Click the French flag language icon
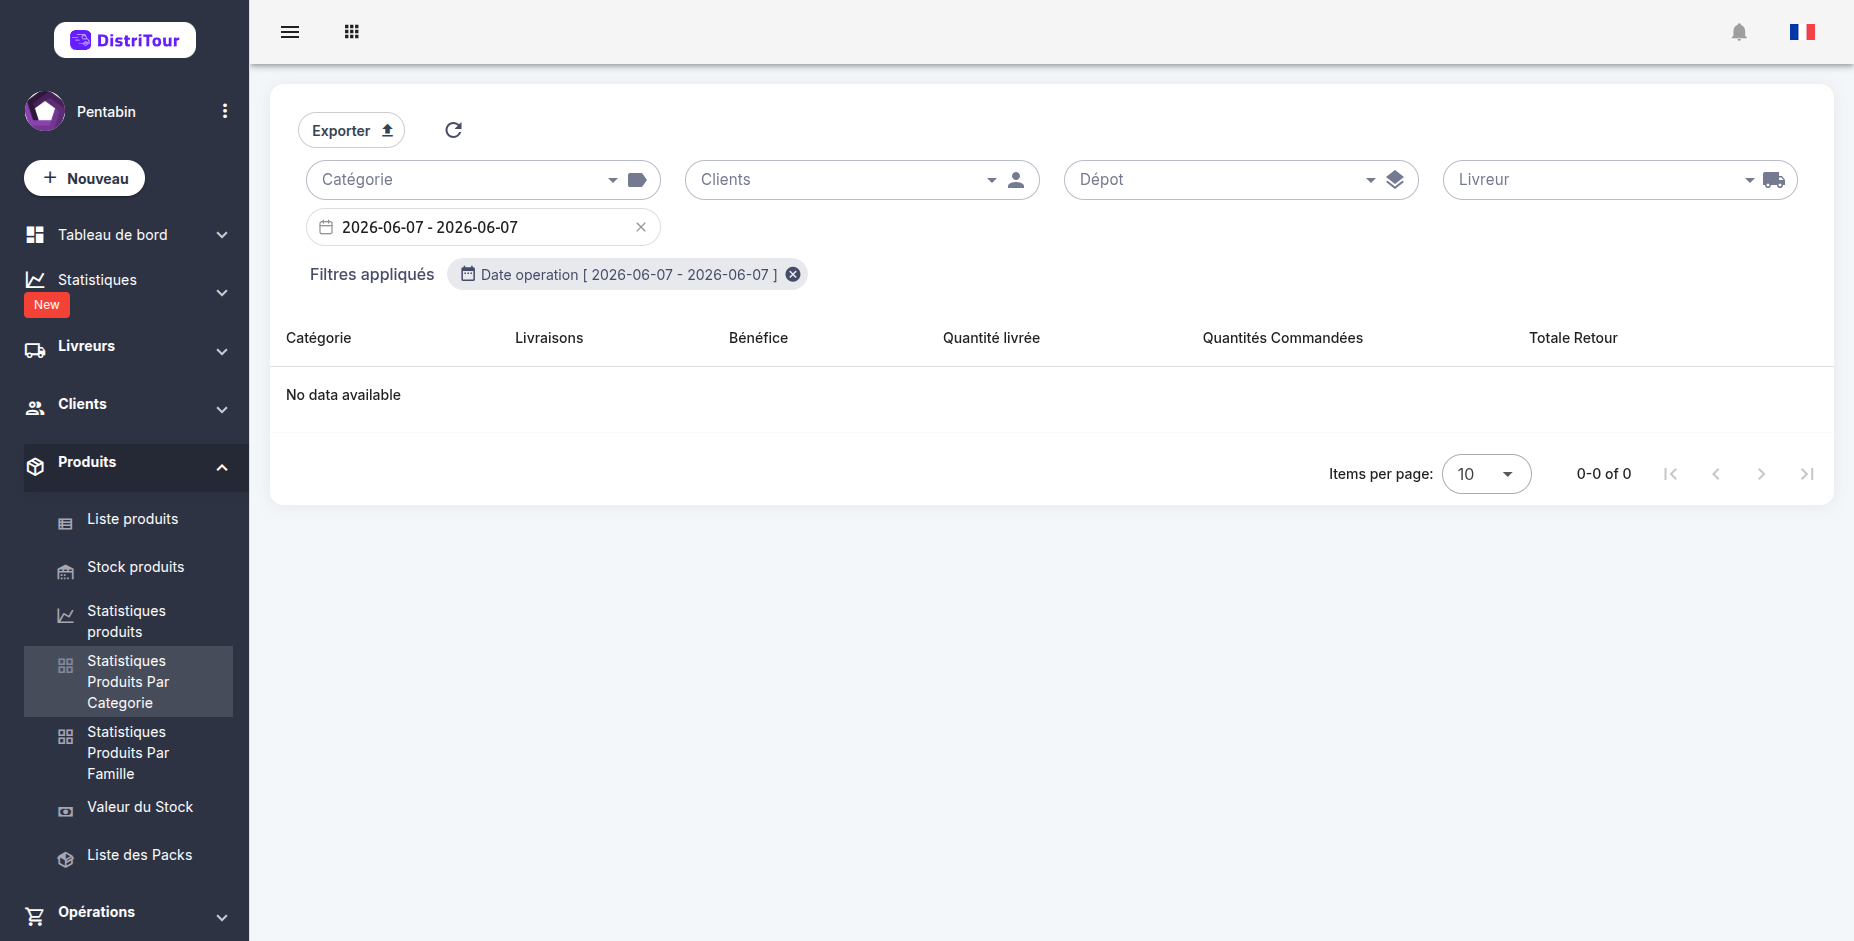This screenshot has width=1854, height=941. (1802, 32)
